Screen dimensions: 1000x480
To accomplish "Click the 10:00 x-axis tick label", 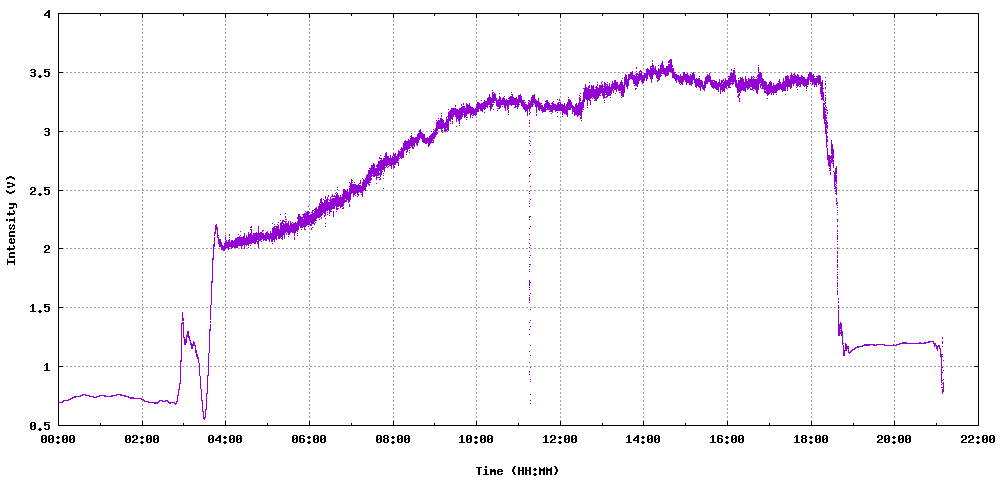I will pyautogui.click(x=476, y=439).
